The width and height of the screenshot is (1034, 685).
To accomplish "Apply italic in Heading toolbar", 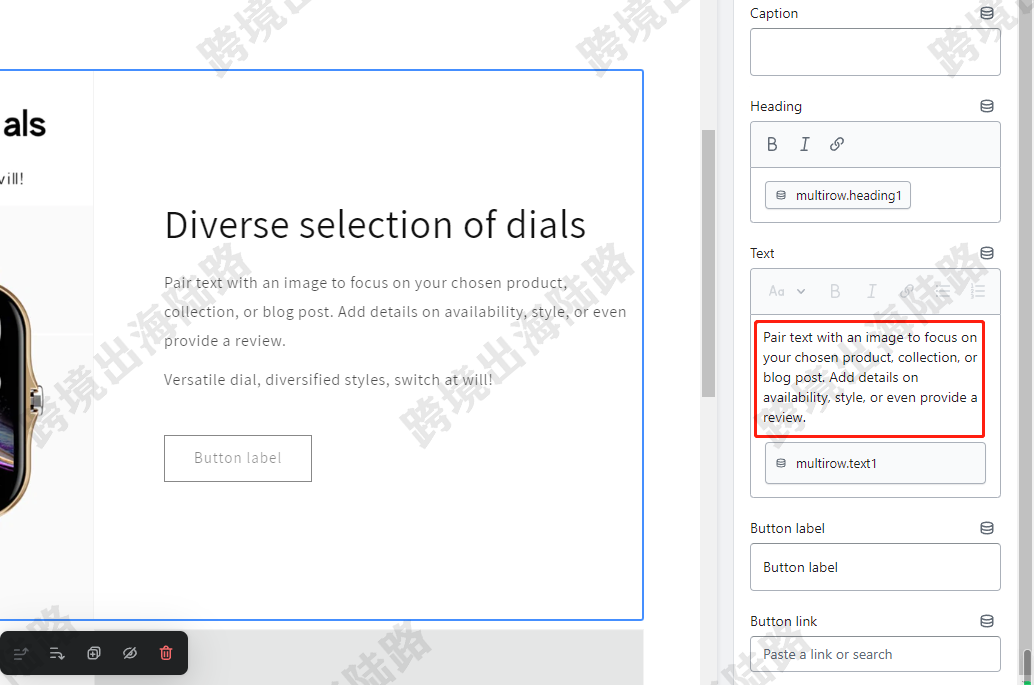I will (x=805, y=144).
